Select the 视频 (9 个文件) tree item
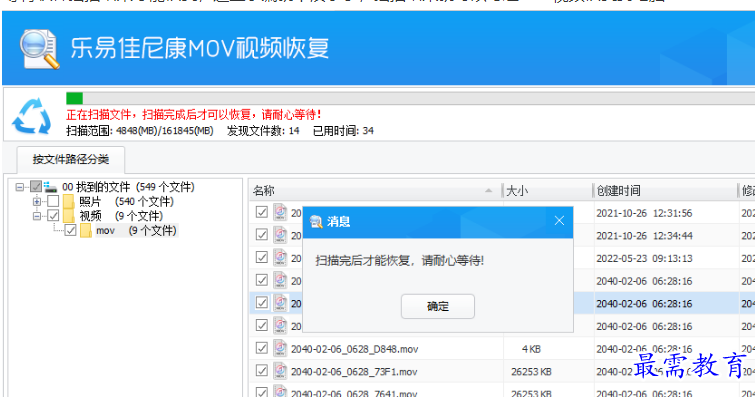The height and width of the screenshot is (397, 755). [x=121, y=216]
